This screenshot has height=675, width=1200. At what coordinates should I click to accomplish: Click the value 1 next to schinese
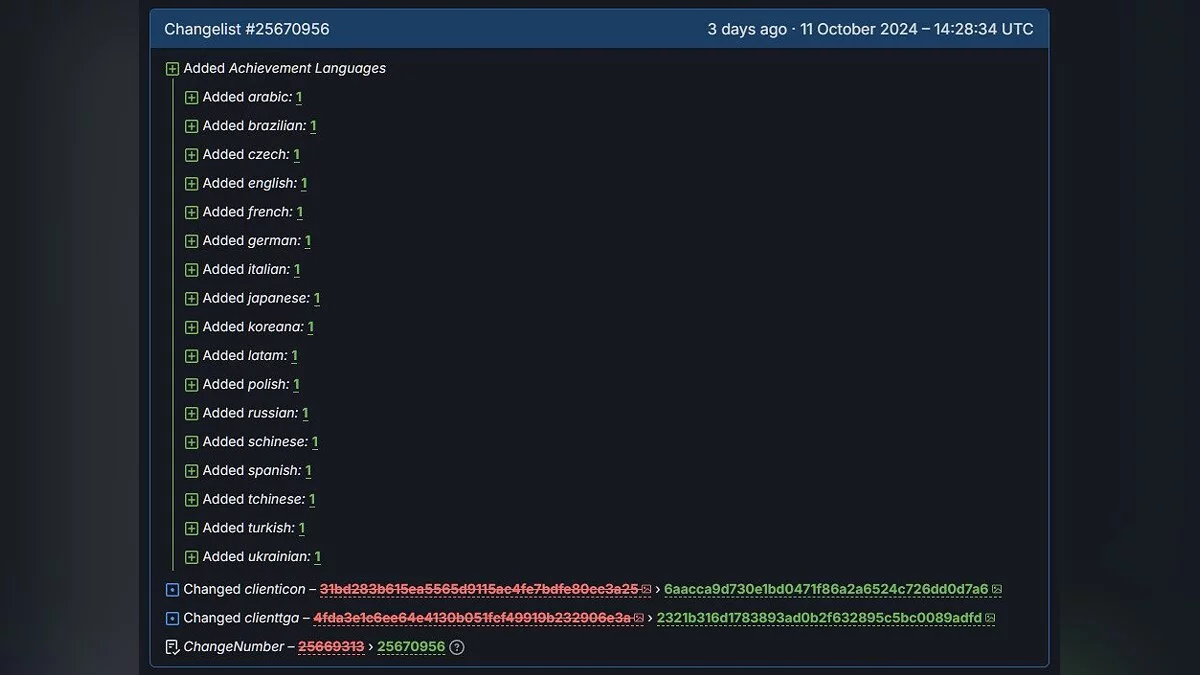coord(315,442)
